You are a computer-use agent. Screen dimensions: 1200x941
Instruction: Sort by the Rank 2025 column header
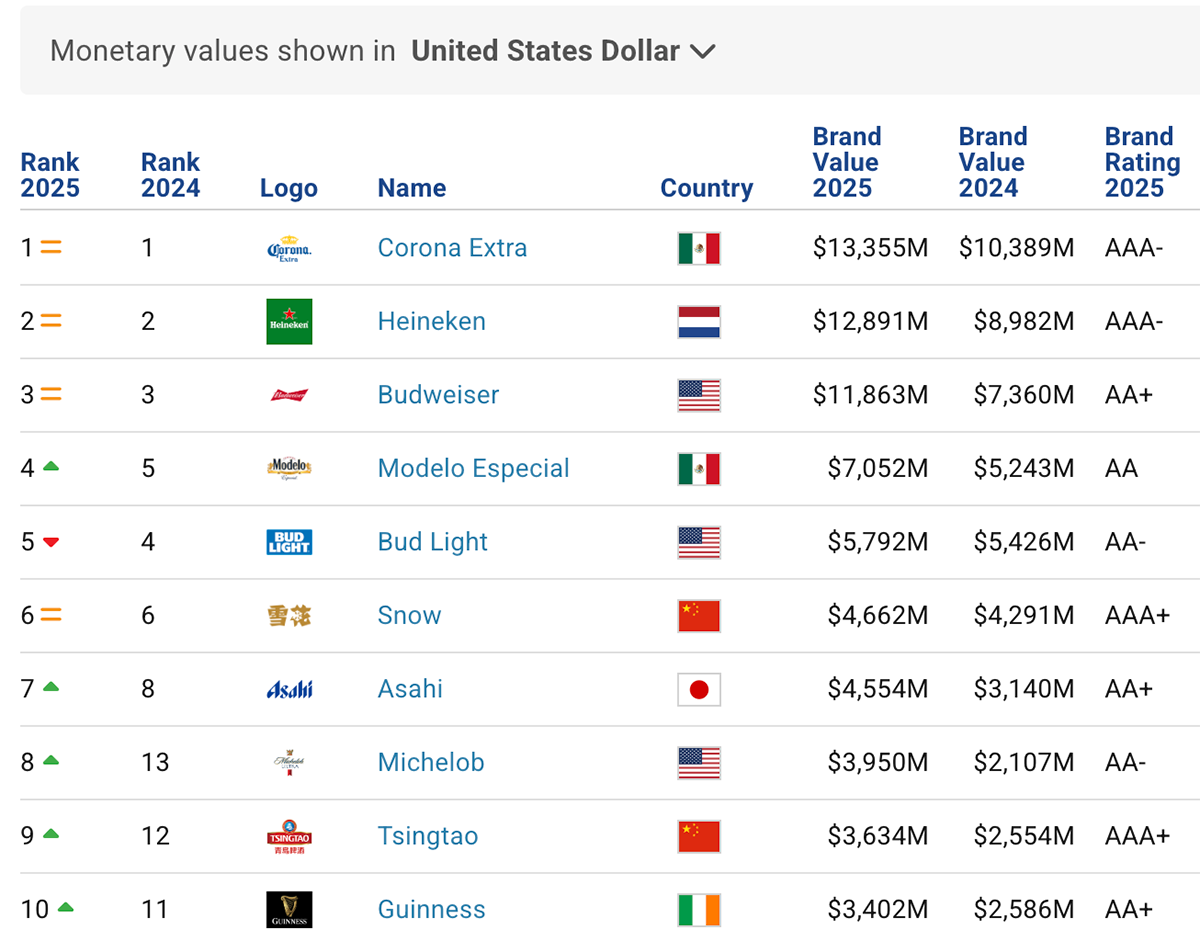pyautogui.click(x=50, y=175)
